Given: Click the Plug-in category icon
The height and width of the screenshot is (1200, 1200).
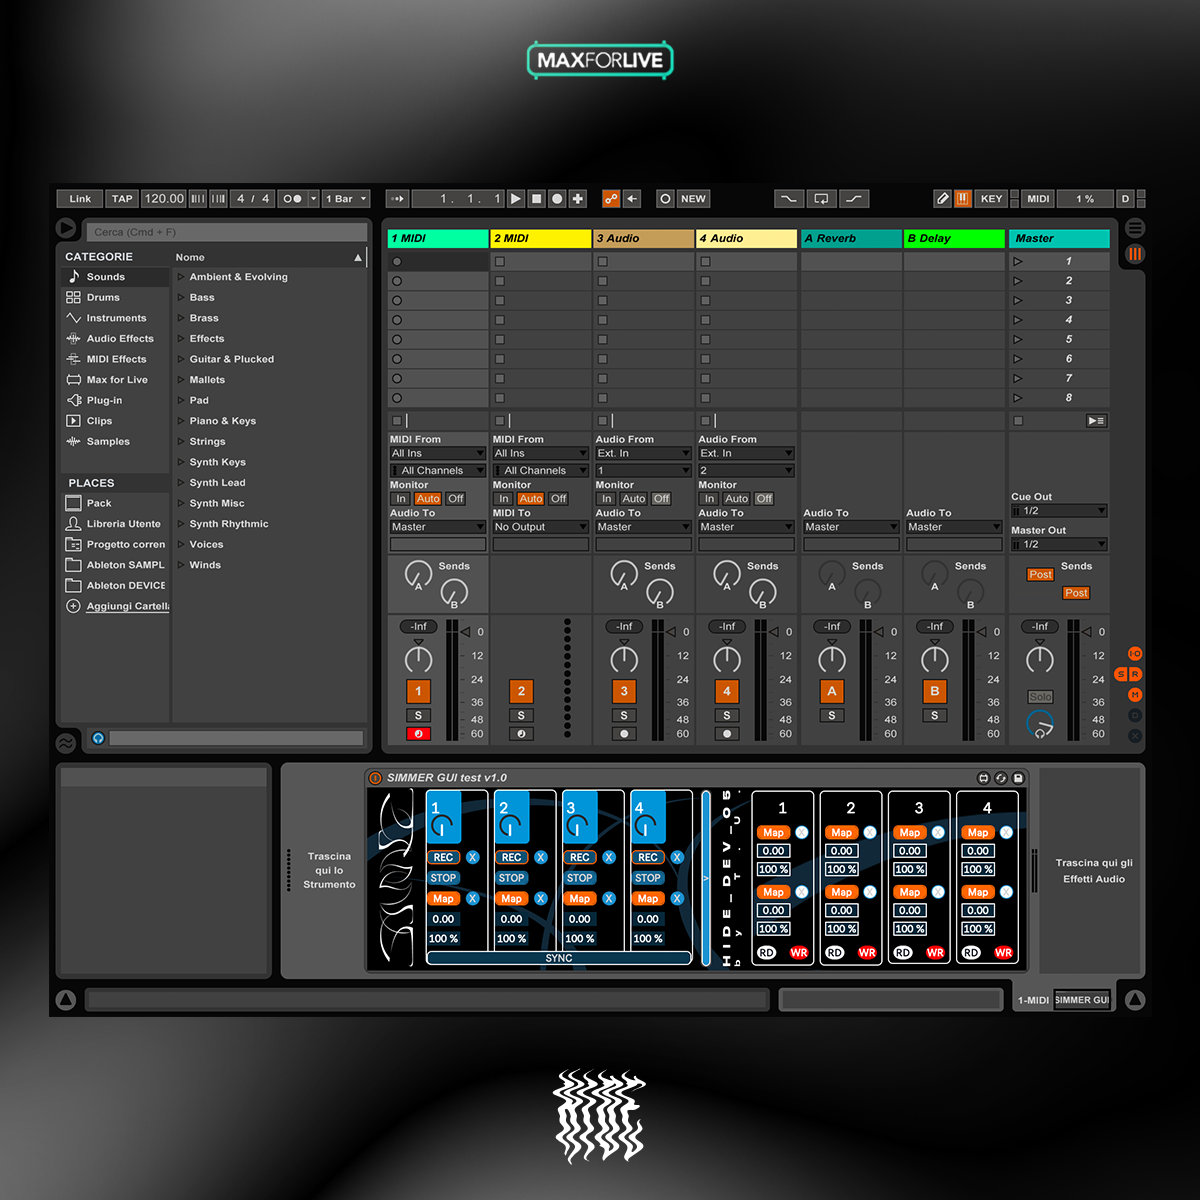Looking at the screenshot, I should click(x=74, y=400).
